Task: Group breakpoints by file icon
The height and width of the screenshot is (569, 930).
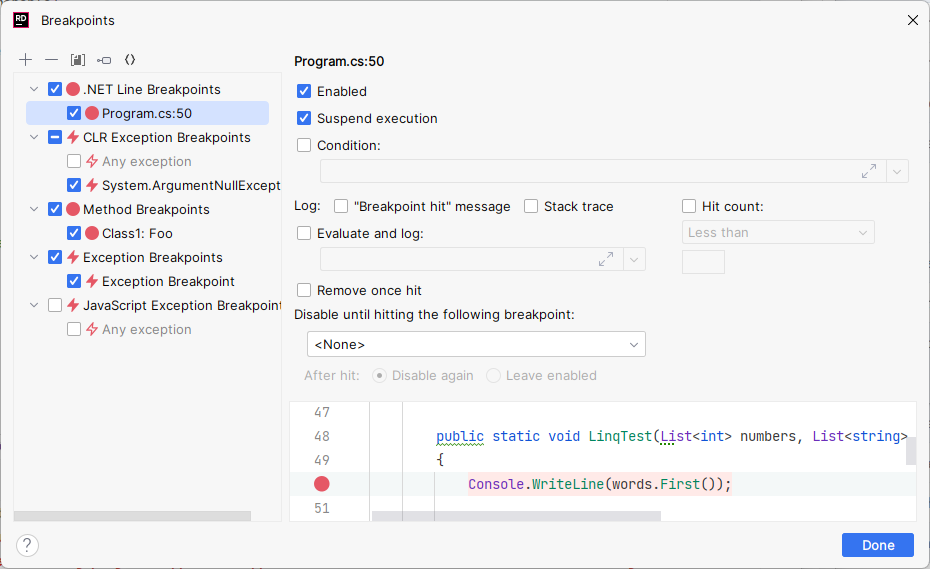Action: point(78,59)
